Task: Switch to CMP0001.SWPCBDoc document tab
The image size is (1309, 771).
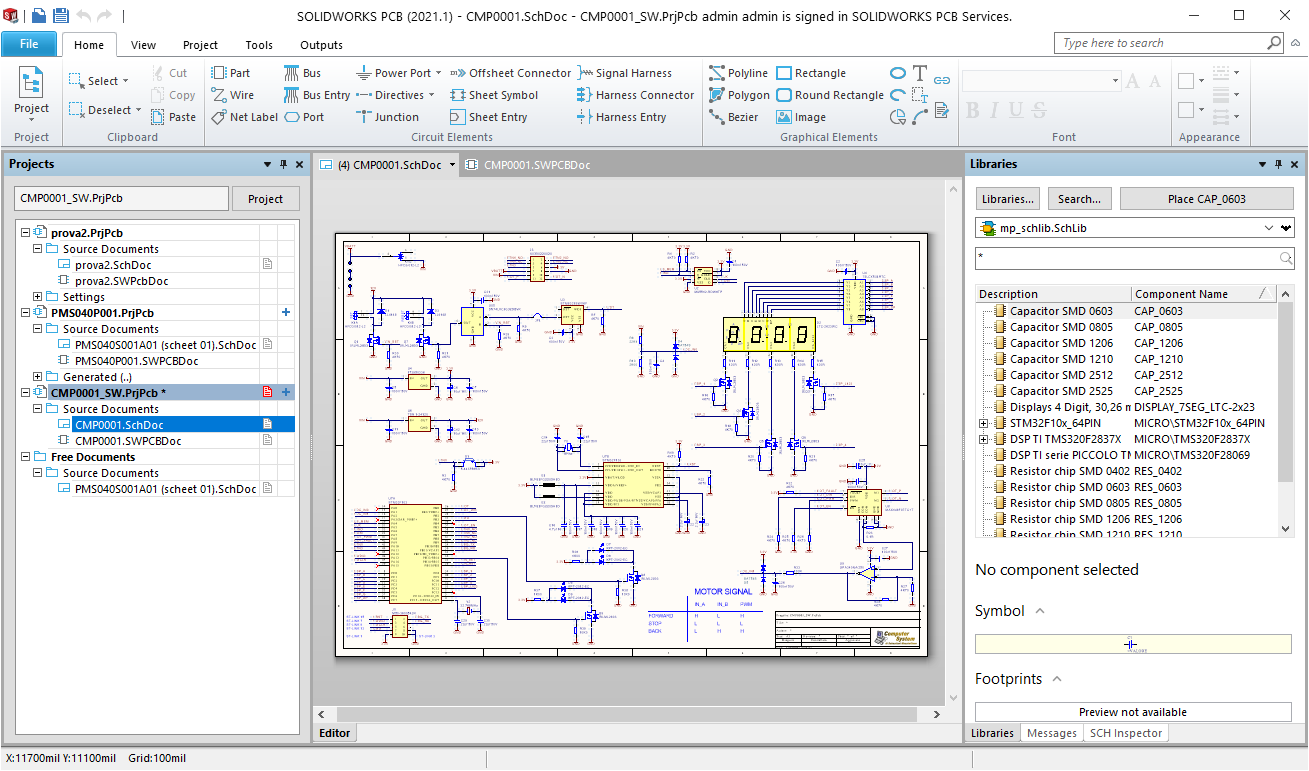Action: pyautogui.click(x=527, y=165)
